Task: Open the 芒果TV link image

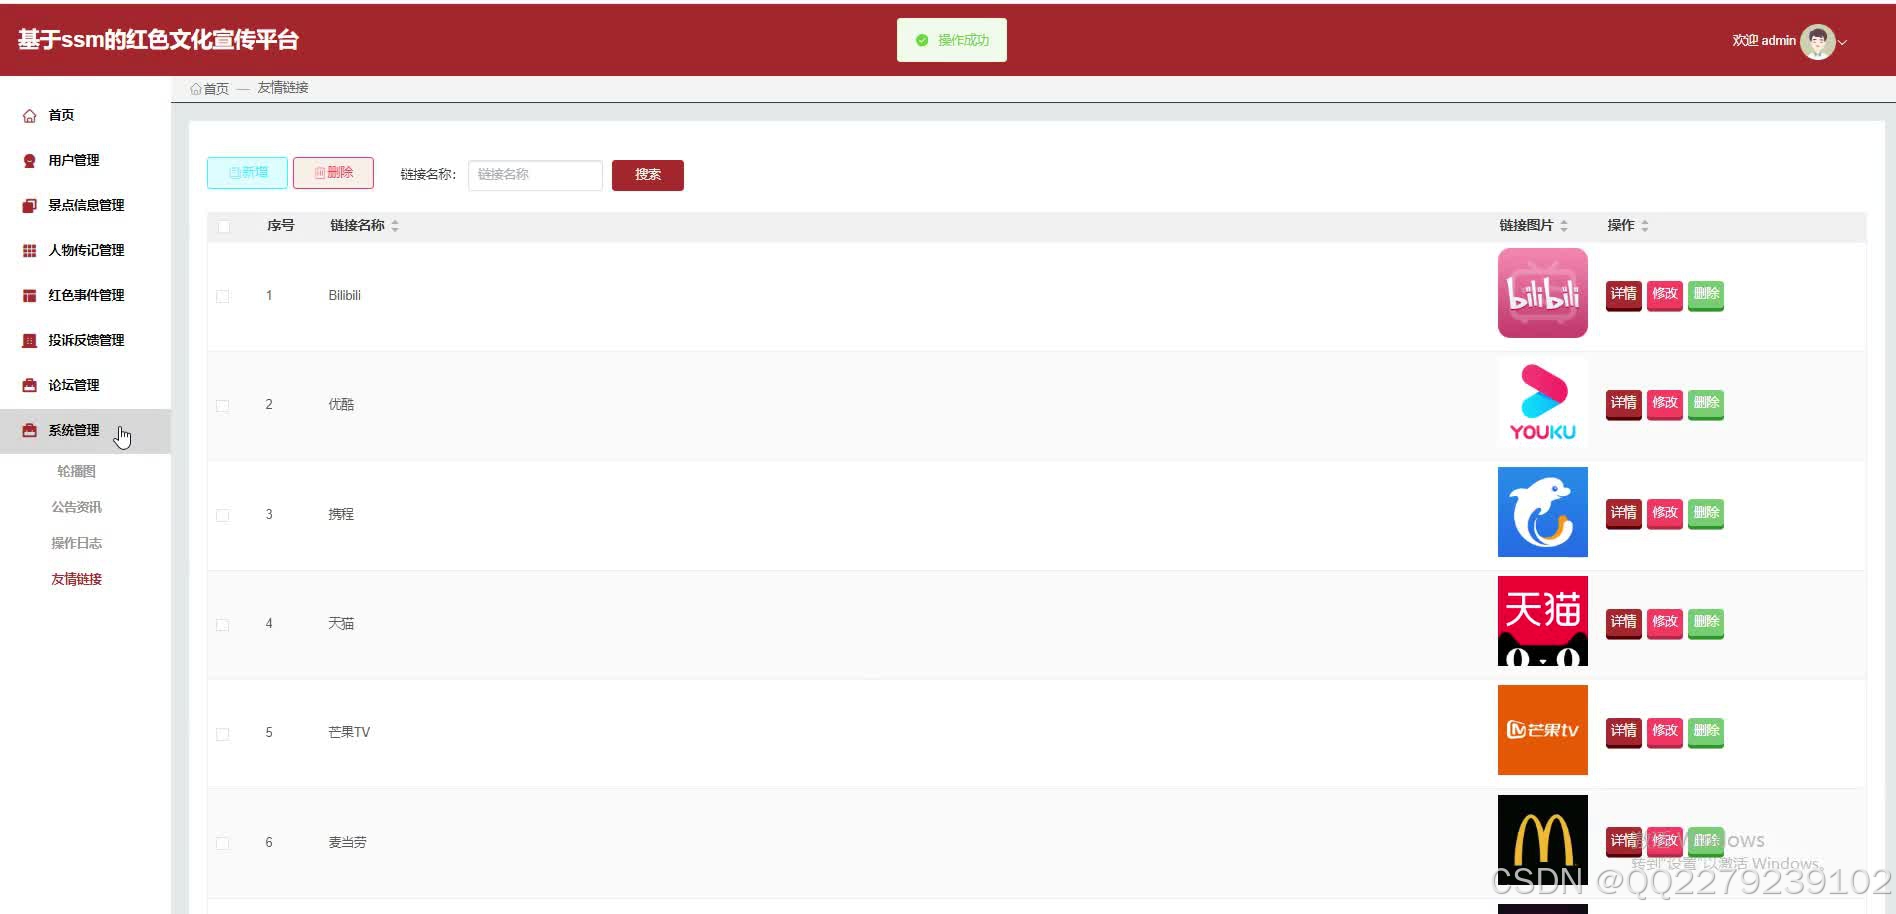Action: (x=1542, y=730)
